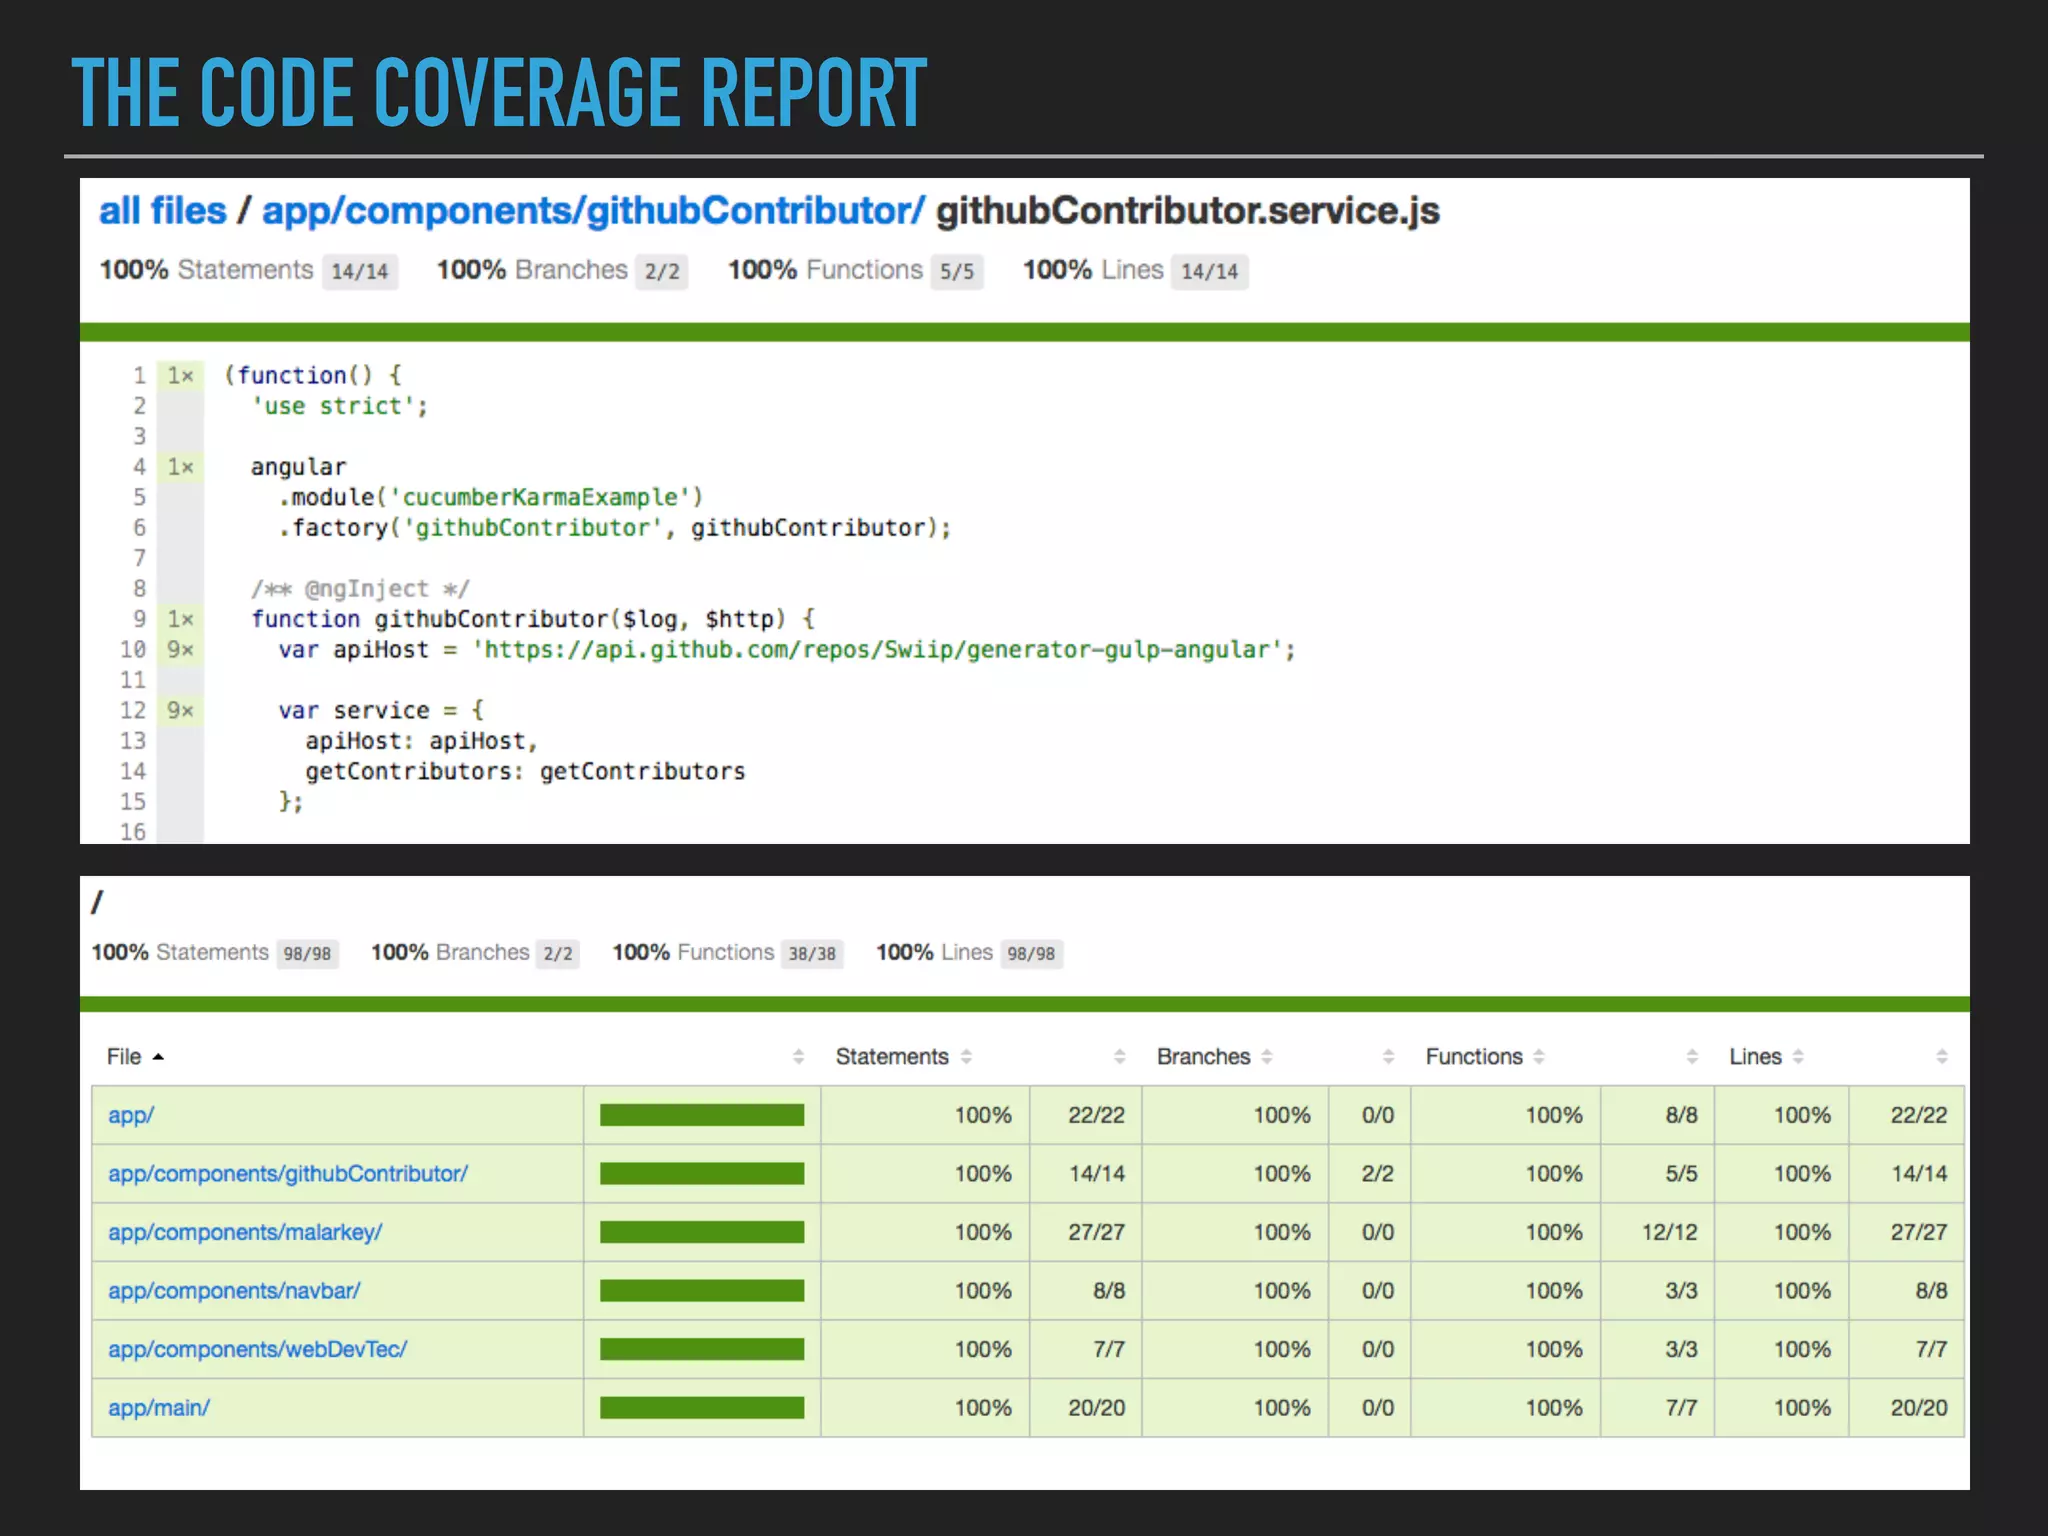Screen dimensions: 2048x1536
Task: Click sort icon above progress bar column
Action: click(798, 1057)
